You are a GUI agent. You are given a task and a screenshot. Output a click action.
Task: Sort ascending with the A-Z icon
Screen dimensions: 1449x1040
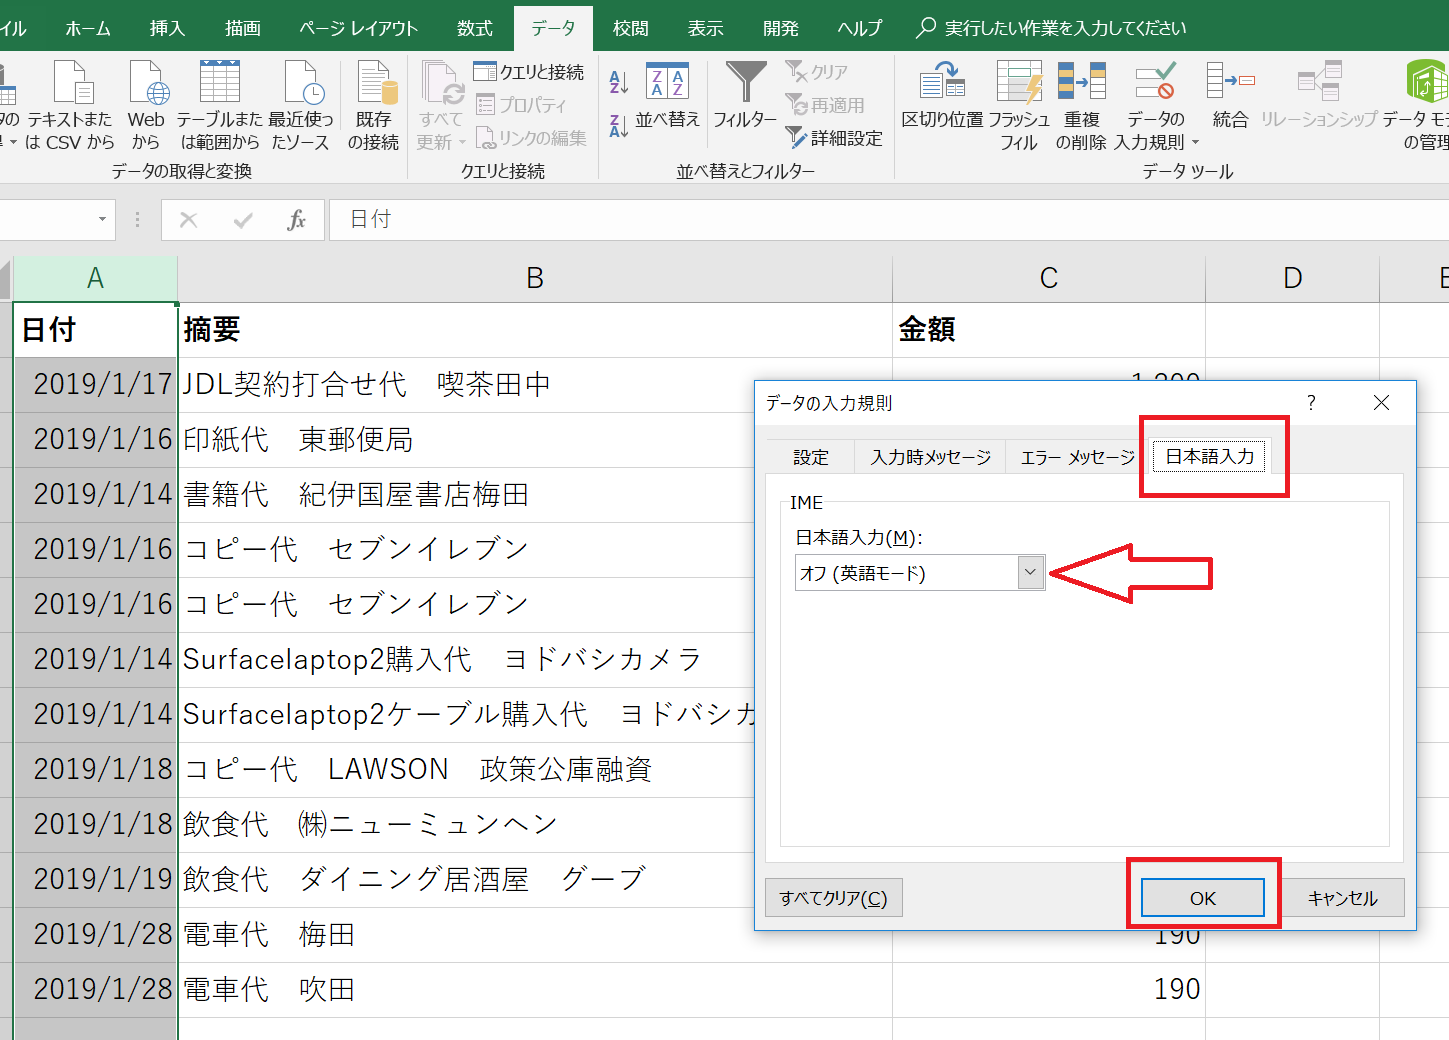619,83
